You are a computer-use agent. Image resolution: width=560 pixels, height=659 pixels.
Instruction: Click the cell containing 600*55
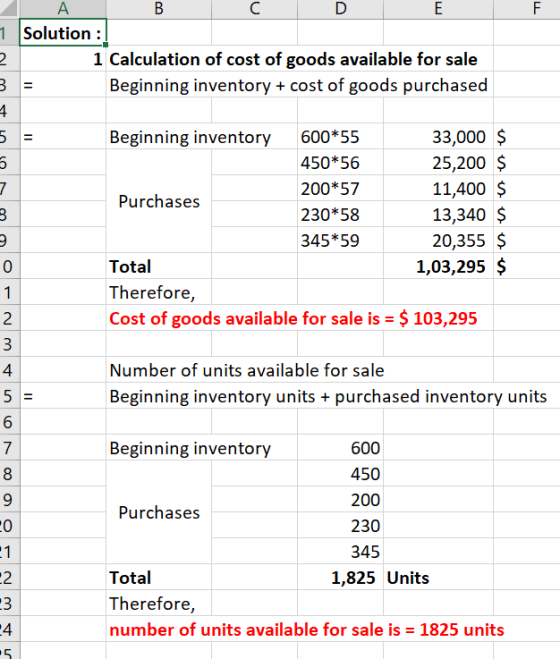[x=341, y=137]
